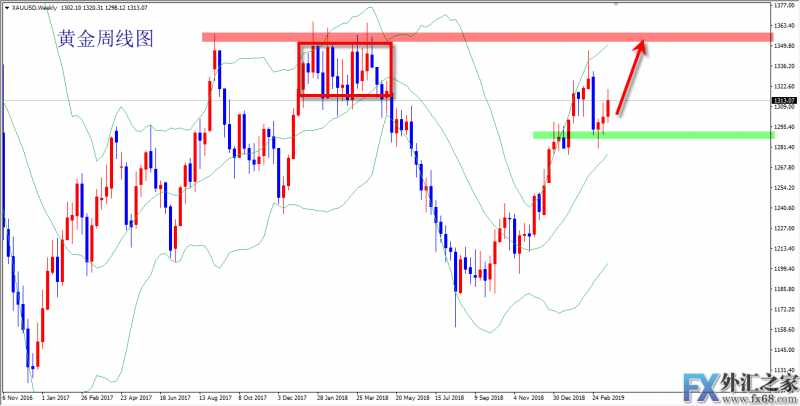Click the 1377.00 price axis label
Screen dimensions: 800x406
click(785, 5)
